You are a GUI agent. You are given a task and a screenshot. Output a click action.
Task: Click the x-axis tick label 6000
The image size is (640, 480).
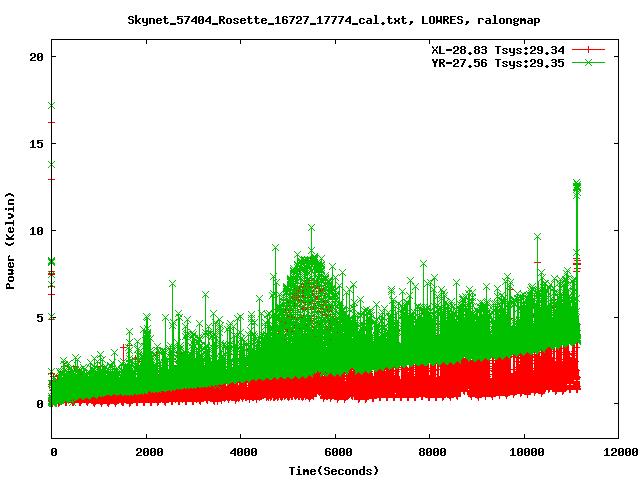[x=338, y=452]
